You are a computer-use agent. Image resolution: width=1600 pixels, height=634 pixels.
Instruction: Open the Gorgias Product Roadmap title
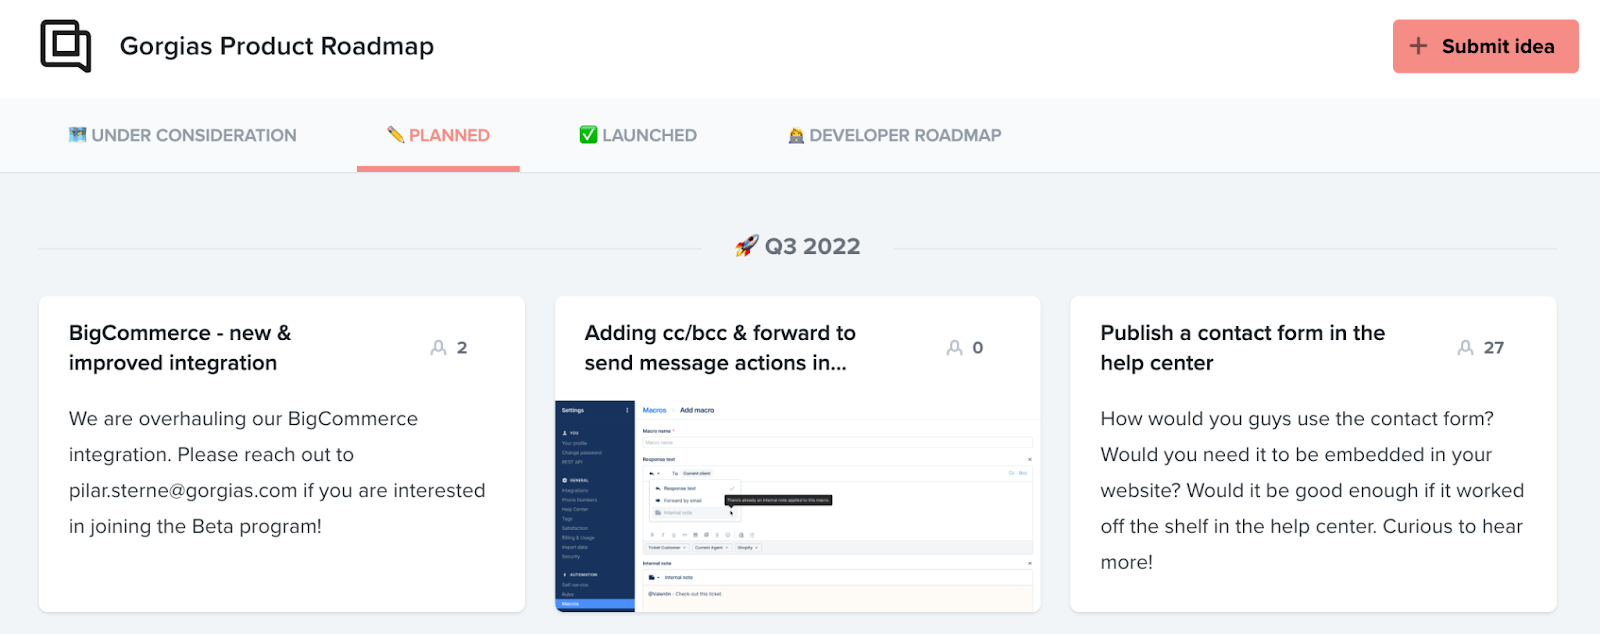(277, 46)
